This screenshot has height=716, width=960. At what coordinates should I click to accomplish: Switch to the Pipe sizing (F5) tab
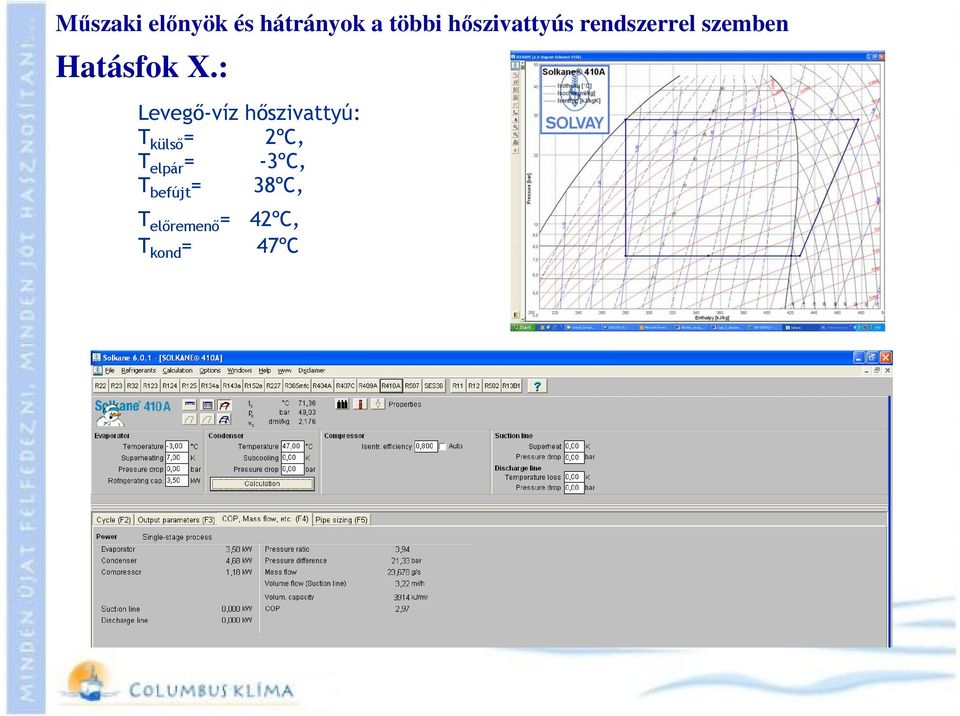pyautogui.click(x=341, y=519)
